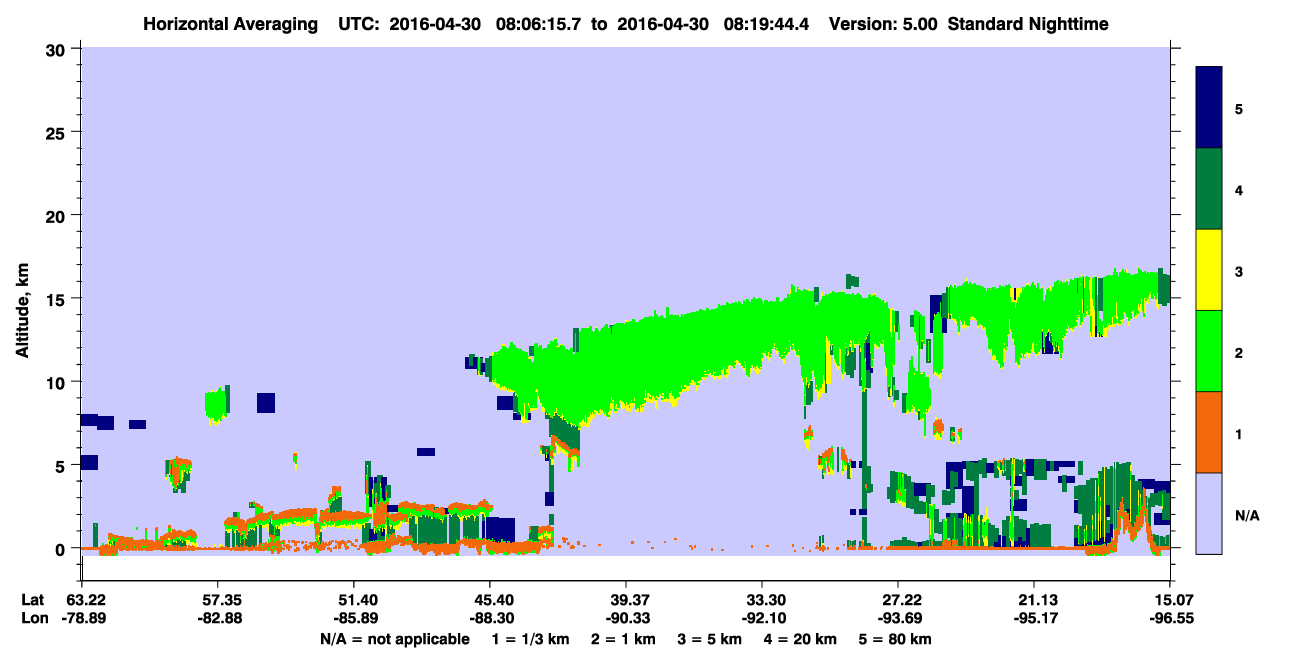Screen dimensions: 1300x667
Task: Click the y-axis tick label 25
Action: pos(57,132)
